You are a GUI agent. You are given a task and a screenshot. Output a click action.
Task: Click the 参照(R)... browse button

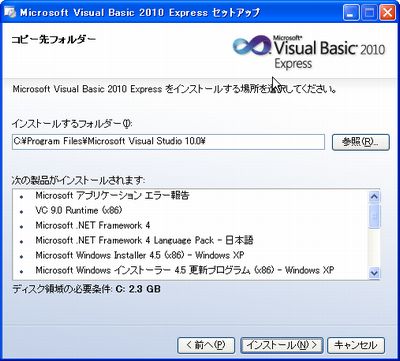pyautogui.click(x=361, y=142)
